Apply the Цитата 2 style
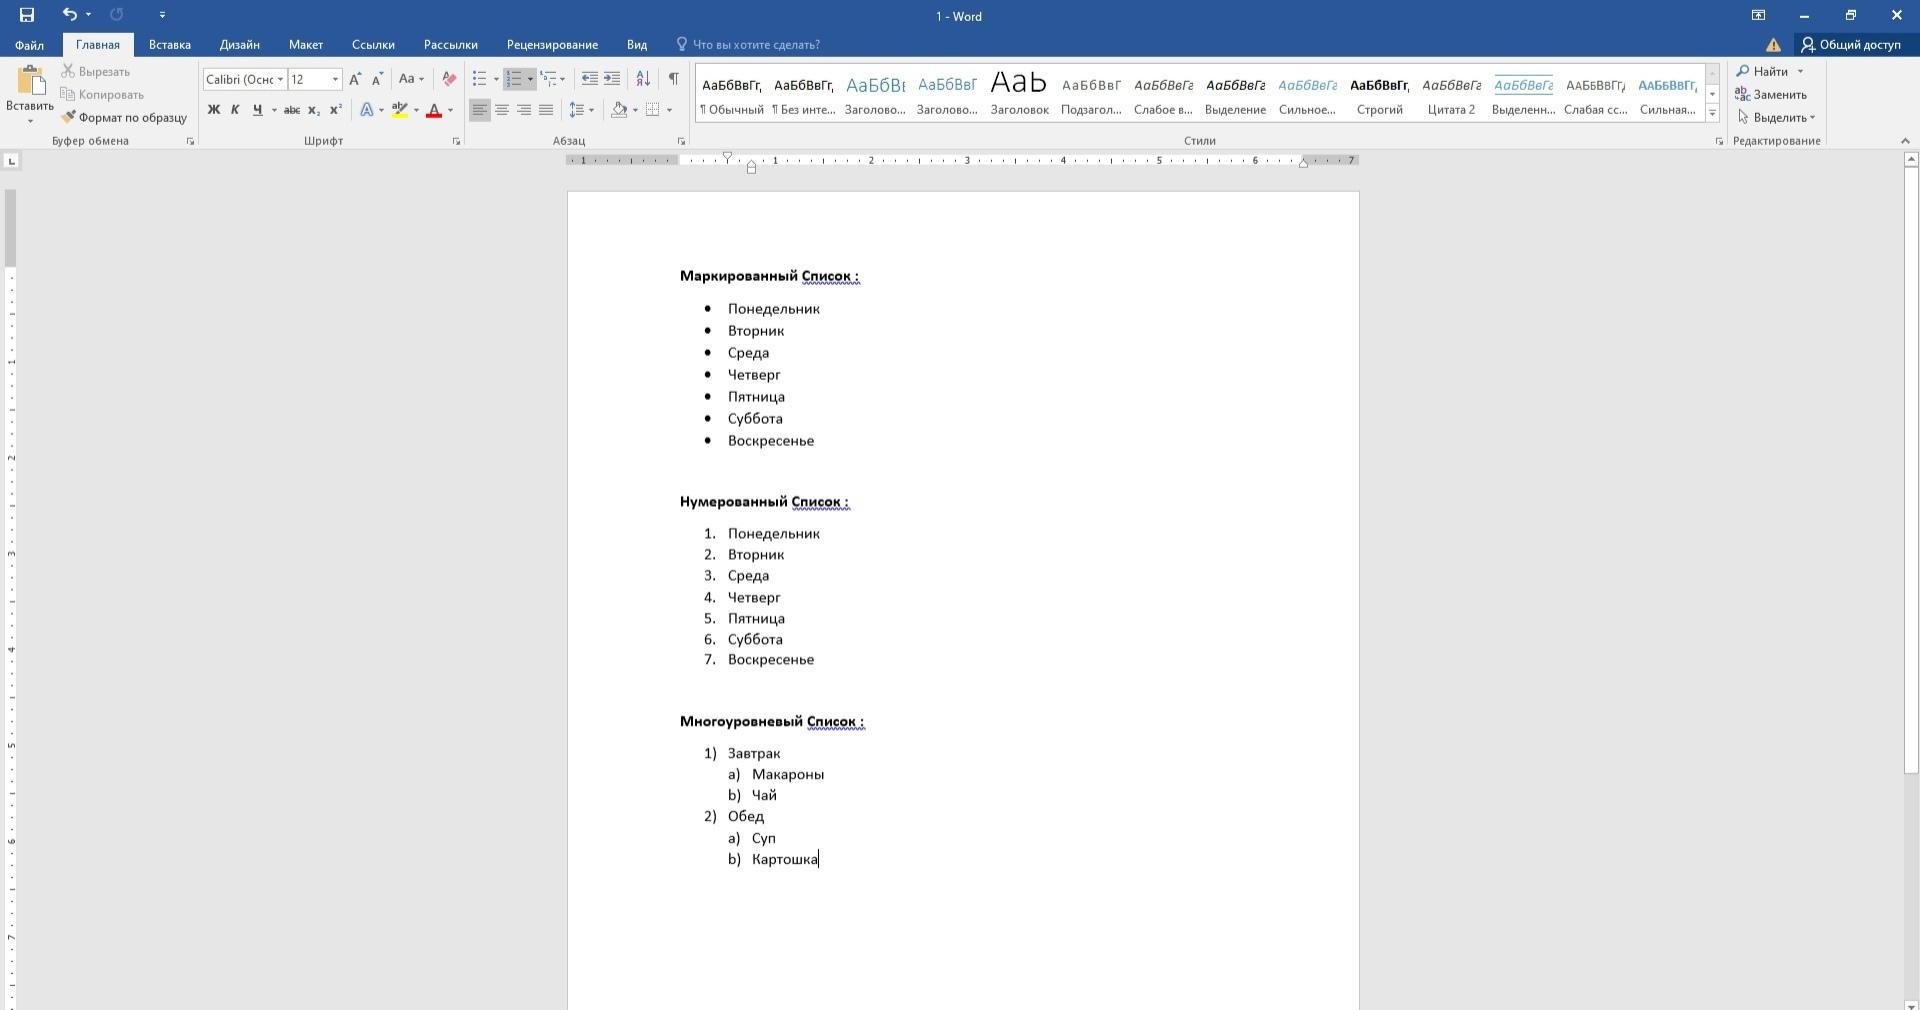1920x1010 pixels. 1451,94
